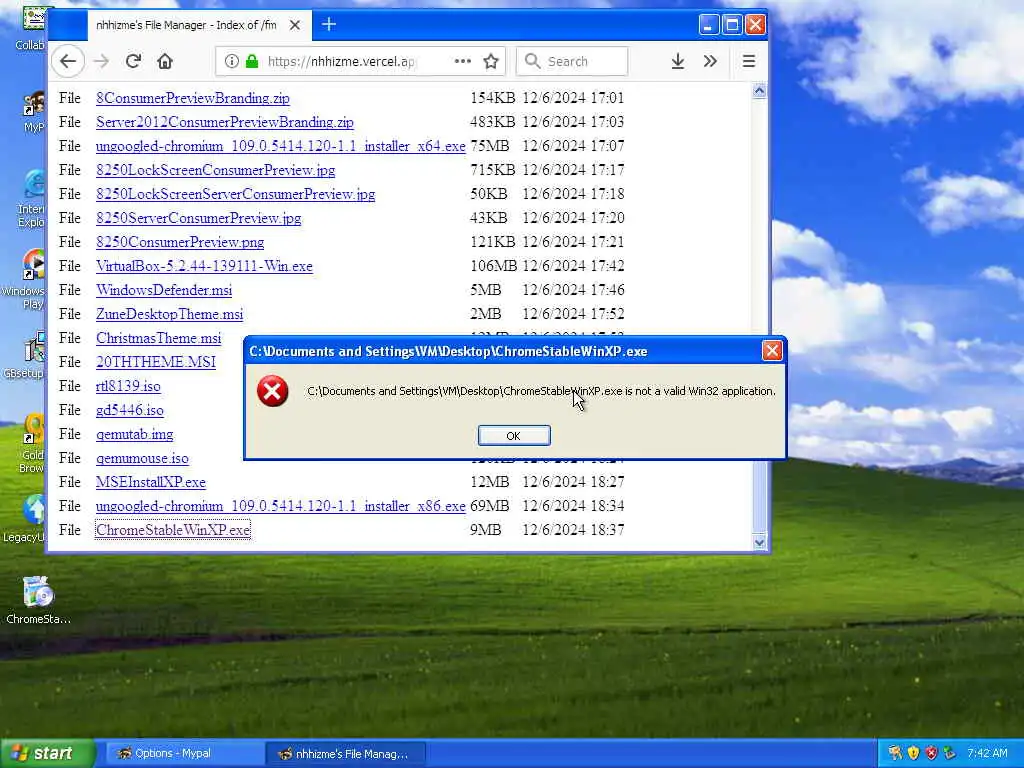Viewport: 1024px width, 768px height.
Task: Open the browser home page
Action: pyautogui.click(x=165, y=61)
